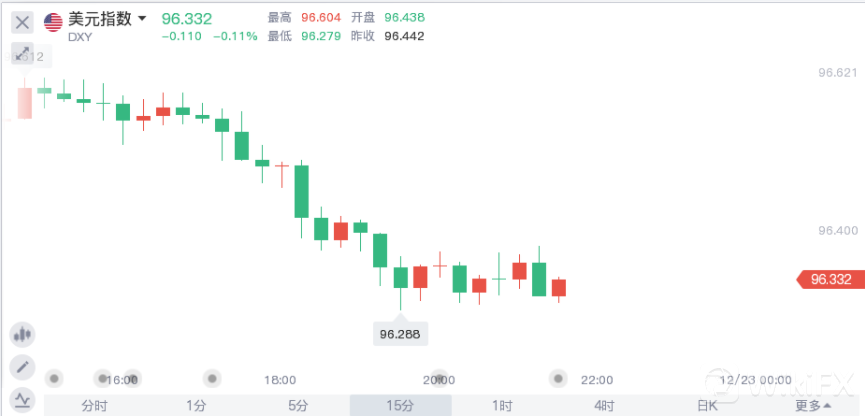The width and height of the screenshot is (865, 419).
Task: Switch to the 日K daily chart tab
Action: pyautogui.click(x=706, y=406)
